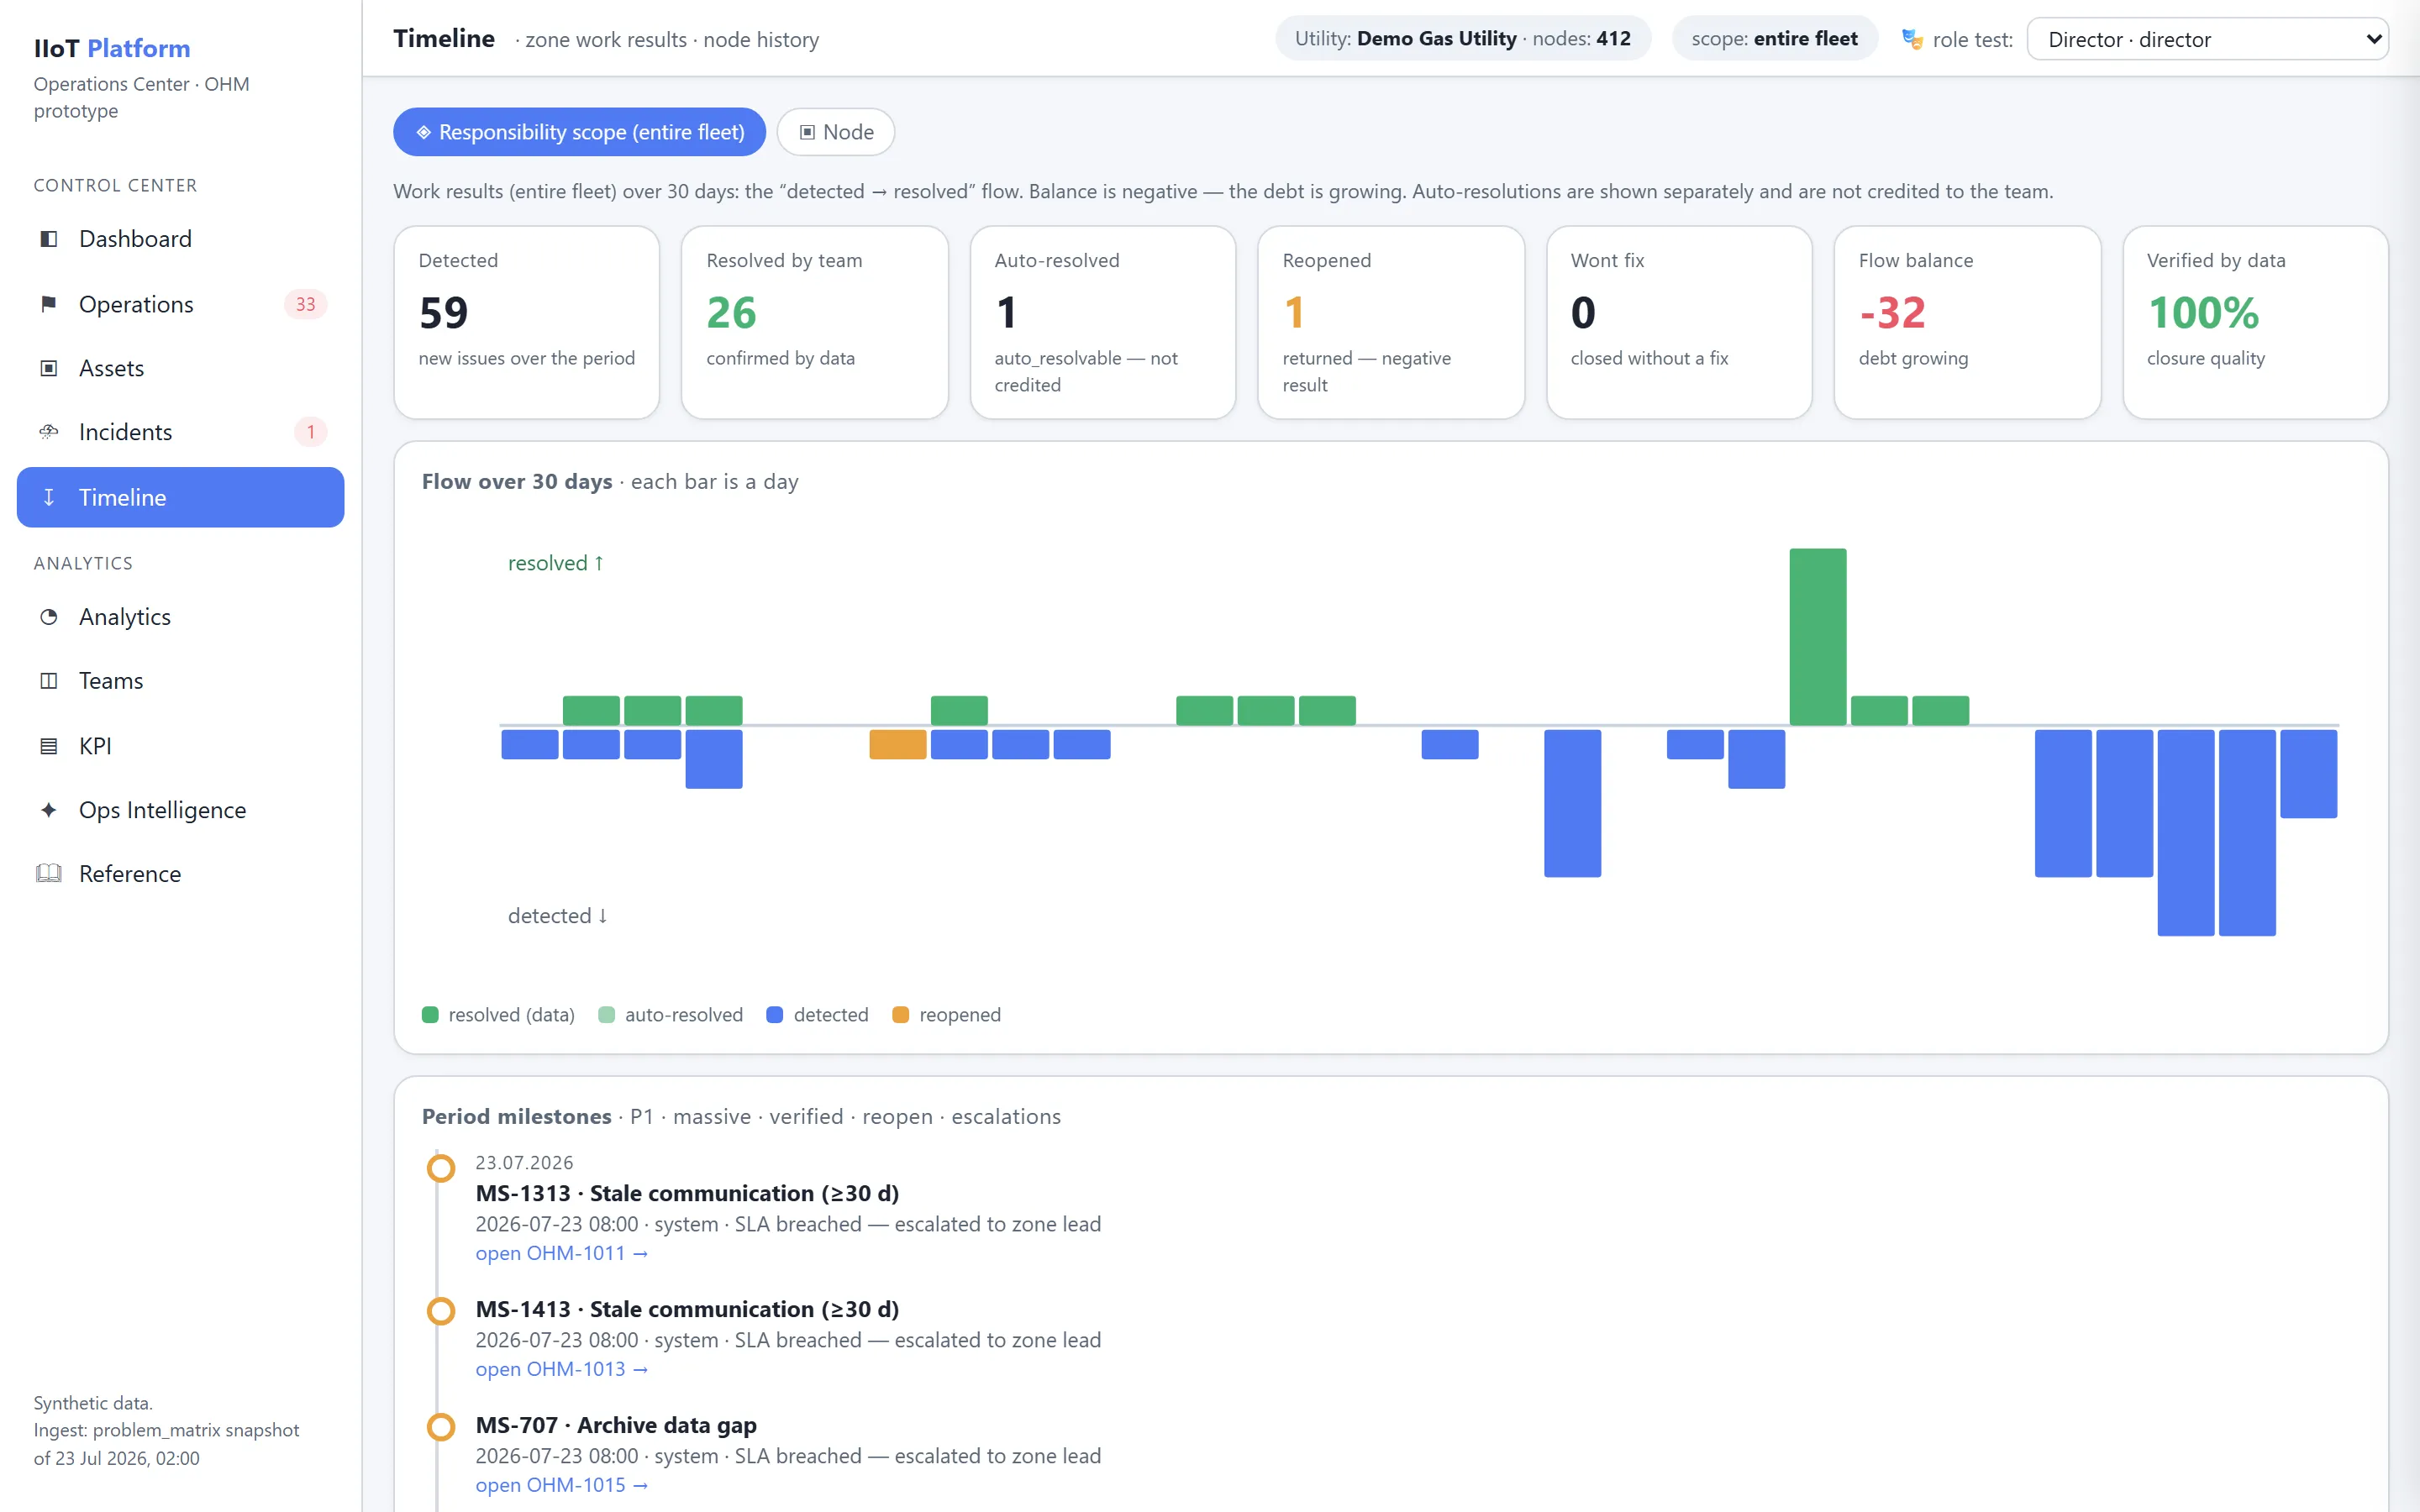Switch to the Node view

click(835, 132)
